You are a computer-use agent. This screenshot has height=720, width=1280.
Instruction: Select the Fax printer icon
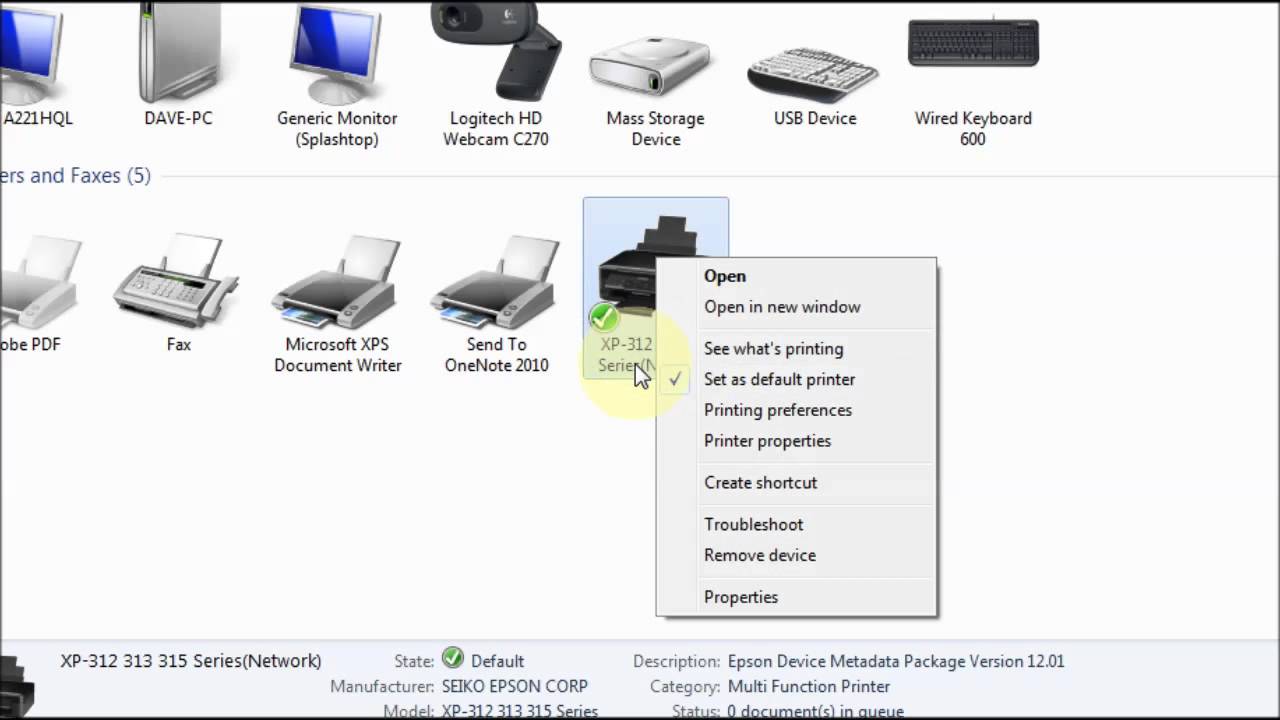pyautogui.click(x=178, y=280)
